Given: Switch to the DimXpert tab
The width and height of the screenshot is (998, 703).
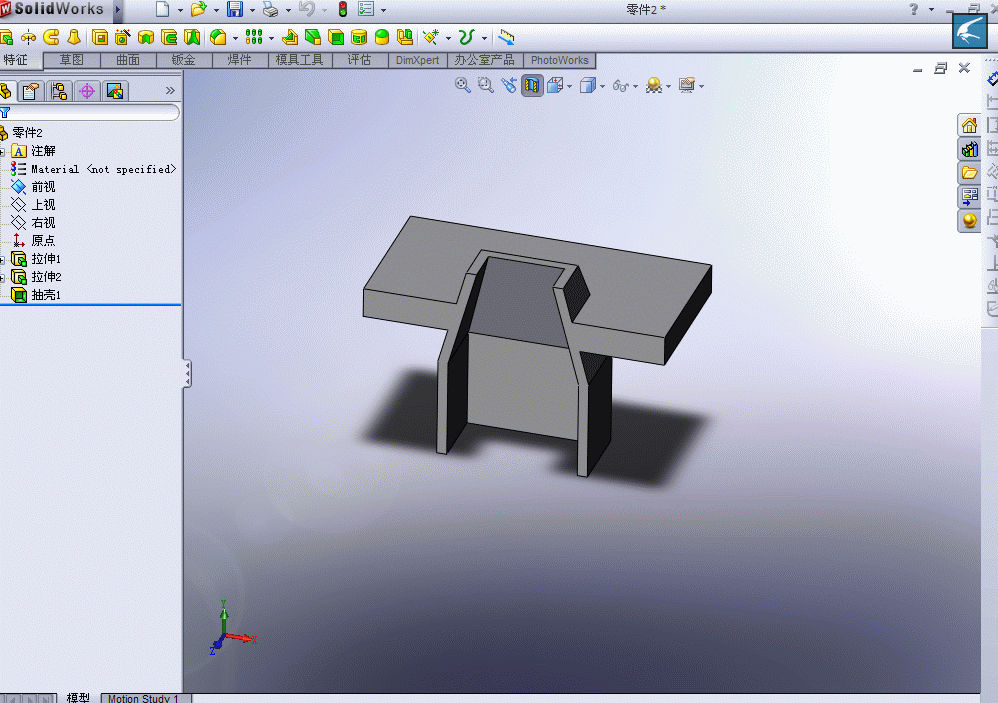Looking at the screenshot, I should point(417,60).
